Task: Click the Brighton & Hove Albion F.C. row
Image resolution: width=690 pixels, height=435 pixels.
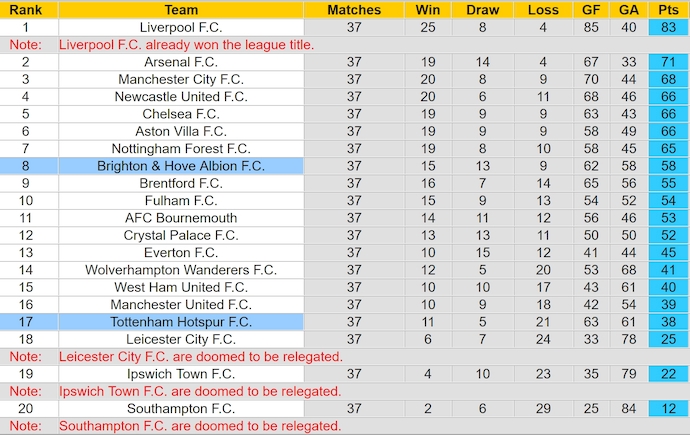Action: point(181,166)
